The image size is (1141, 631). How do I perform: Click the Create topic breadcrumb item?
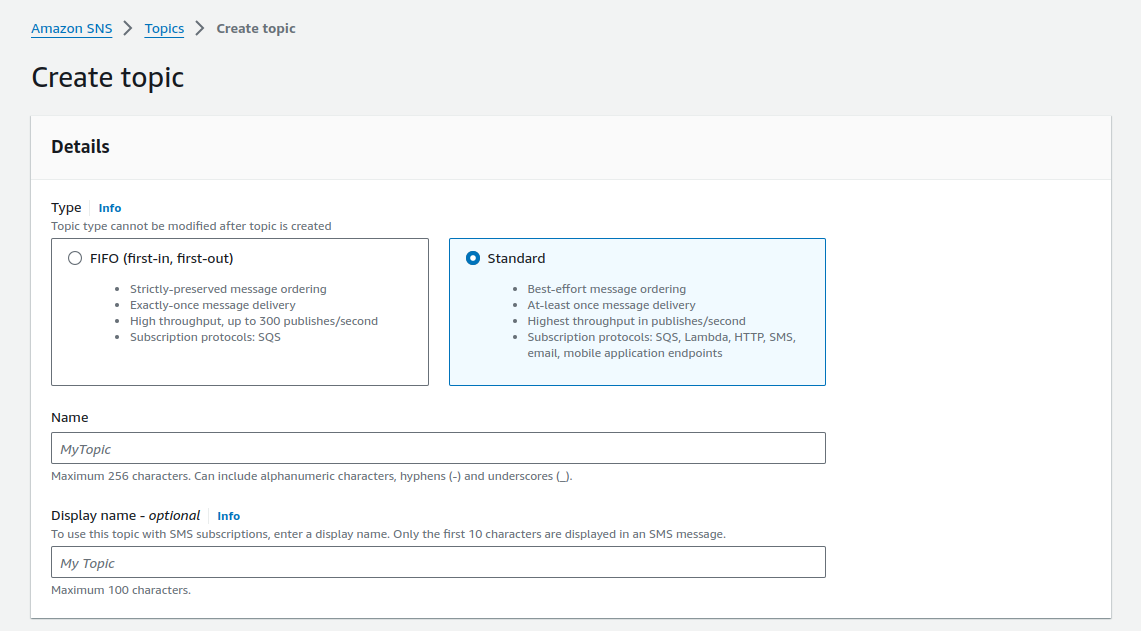(256, 29)
